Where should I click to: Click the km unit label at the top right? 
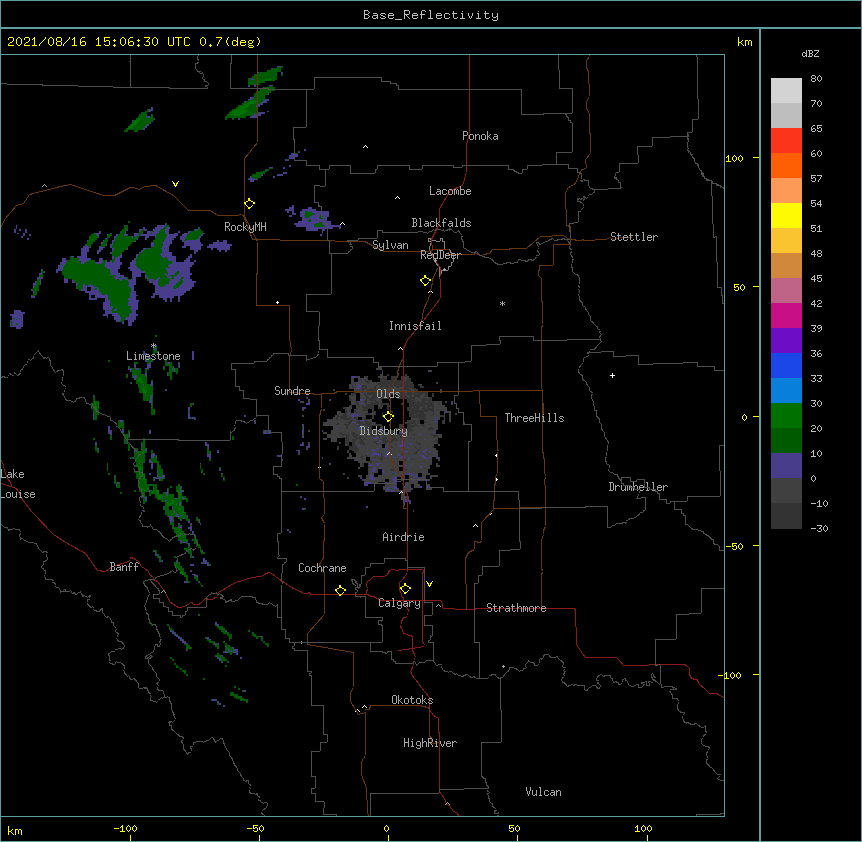click(x=744, y=42)
